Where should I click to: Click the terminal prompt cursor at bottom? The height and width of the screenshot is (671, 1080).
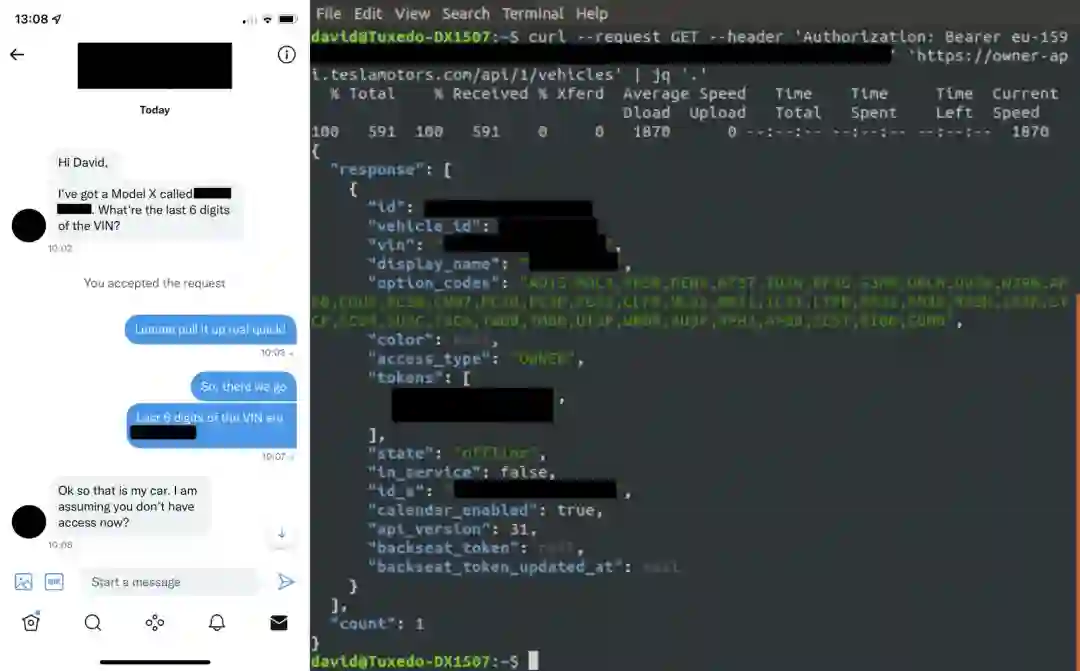(x=533, y=661)
